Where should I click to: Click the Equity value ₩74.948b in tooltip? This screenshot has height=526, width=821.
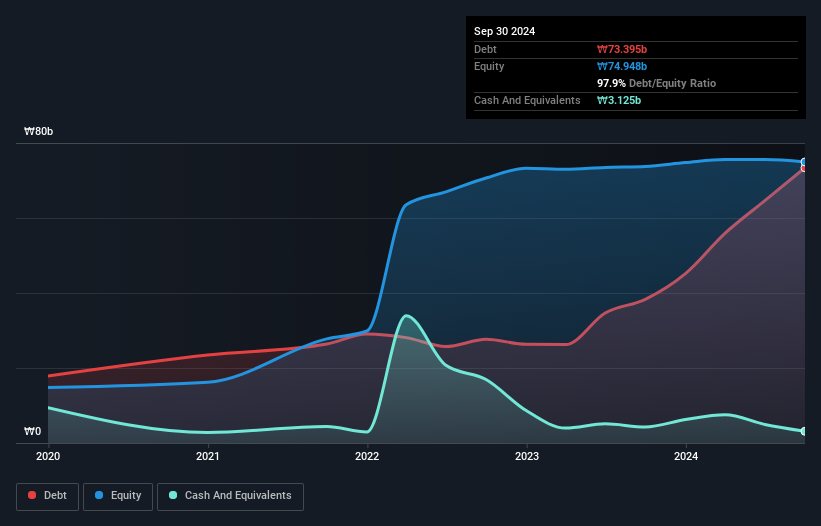coord(622,66)
